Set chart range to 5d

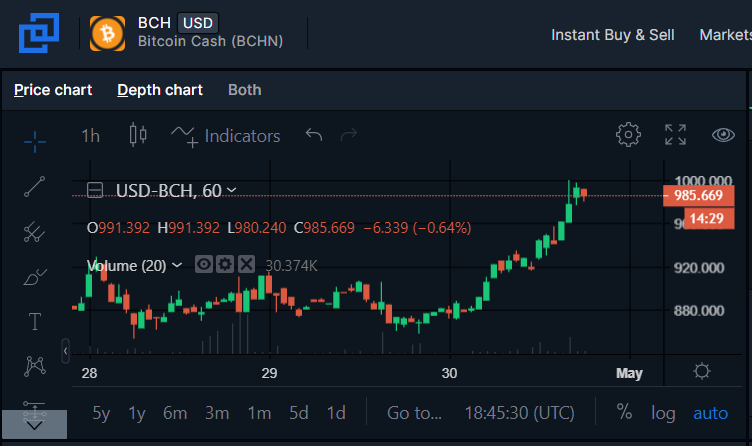pyautogui.click(x=298, y=413)
